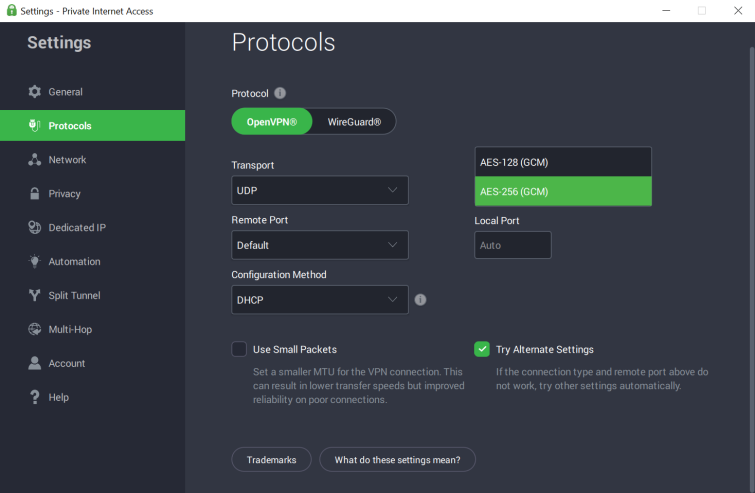Image resolution: width=755 pixels, height=493 pixels.
Task: Click the Multi-Hop globe icon
Action: point(35,329)
